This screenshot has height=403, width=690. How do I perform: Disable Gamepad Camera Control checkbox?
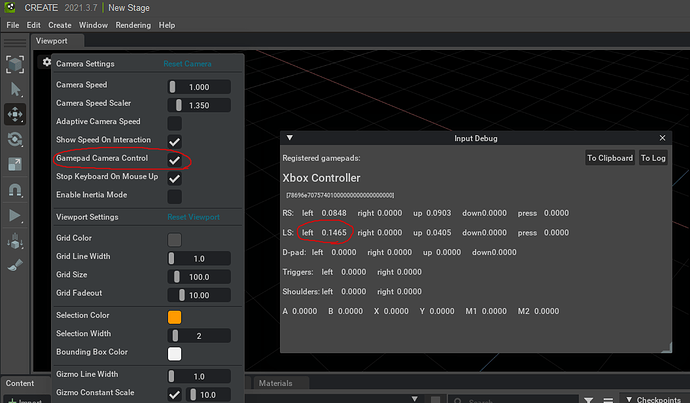[175, 160]
